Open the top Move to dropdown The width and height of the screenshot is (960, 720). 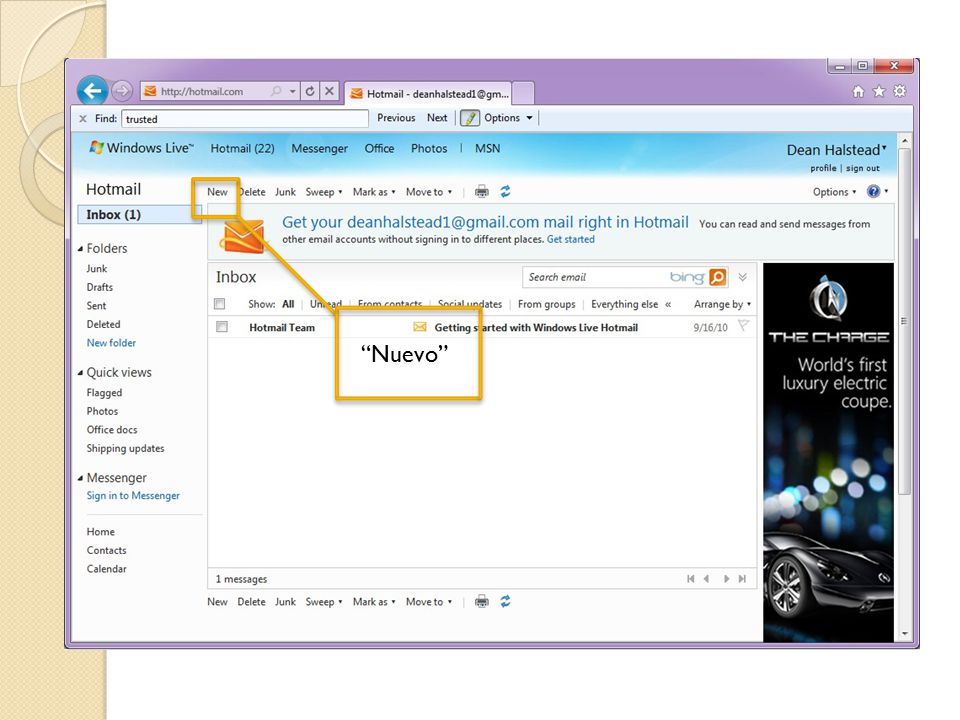click(x=429, y=192)
